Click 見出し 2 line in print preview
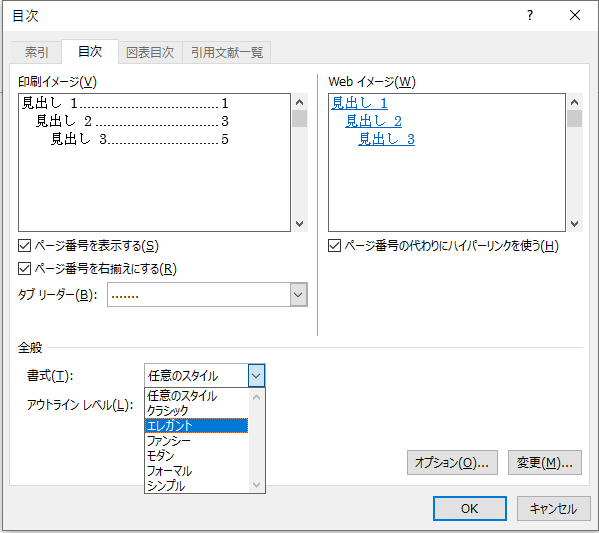This screenshot has height=533, width=599. (132, 121)
